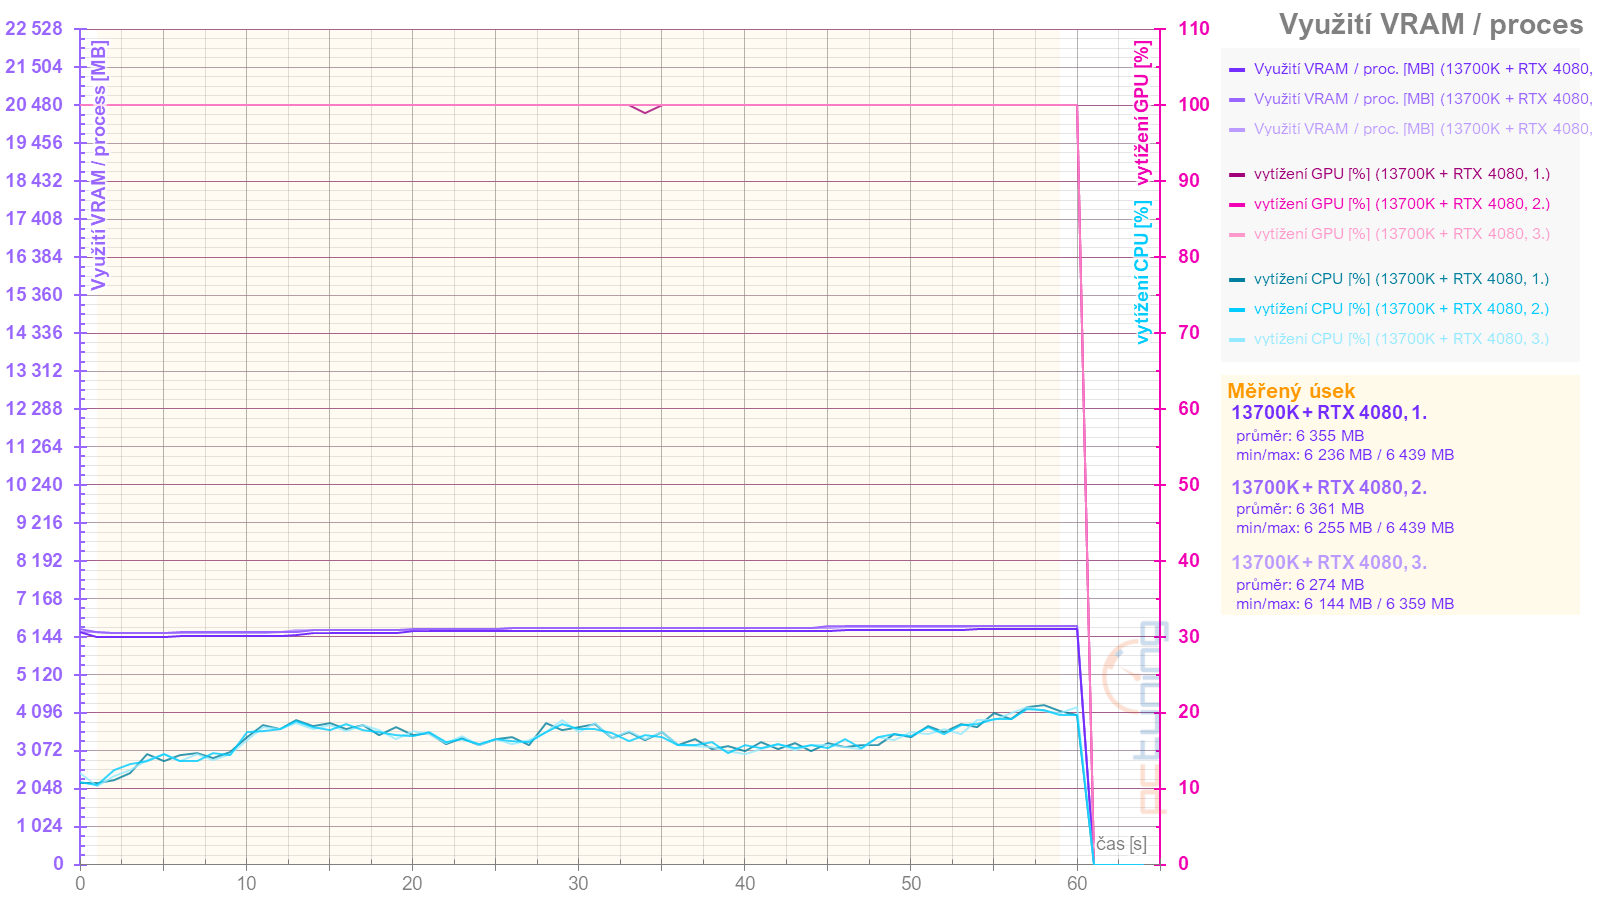Click heading '13700K + RTX 4080, 1.'
Viewport: 1599px width, 897px height.
pyautogui.click(x=1329, y=413)
